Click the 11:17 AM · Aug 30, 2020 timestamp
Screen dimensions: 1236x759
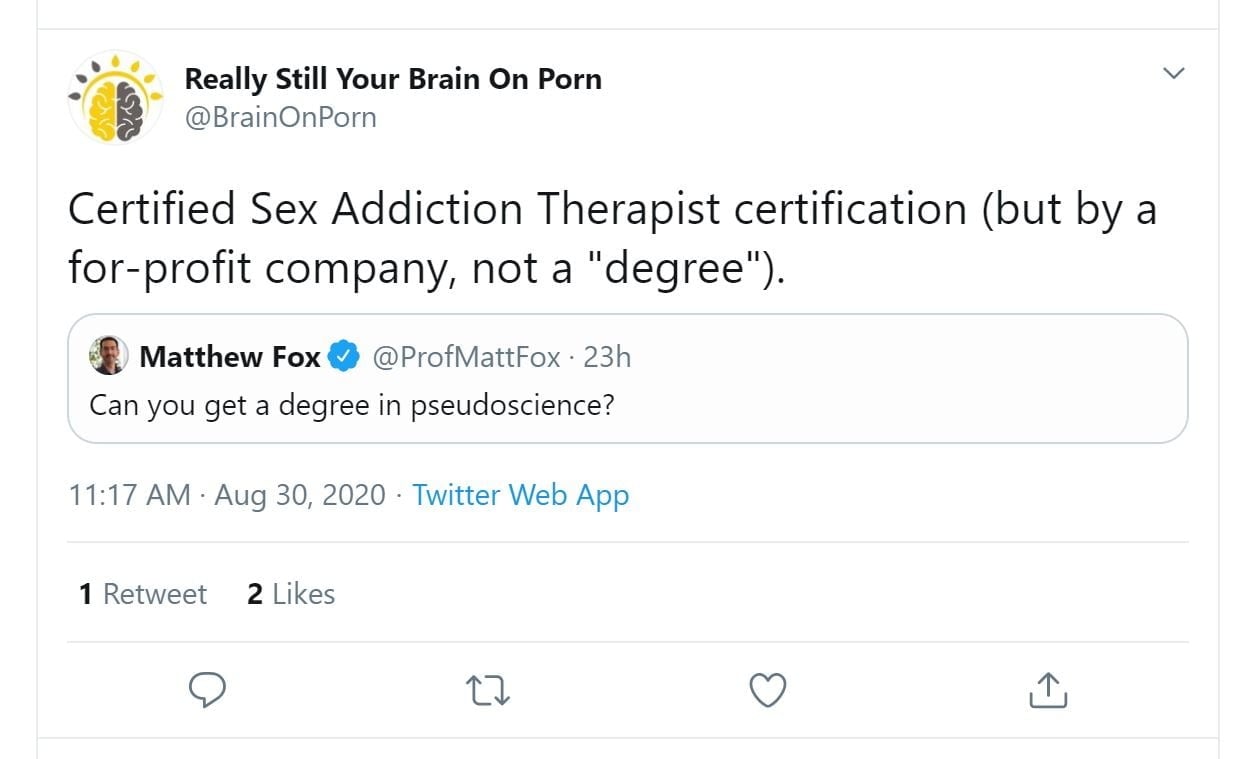click(227, 495)
